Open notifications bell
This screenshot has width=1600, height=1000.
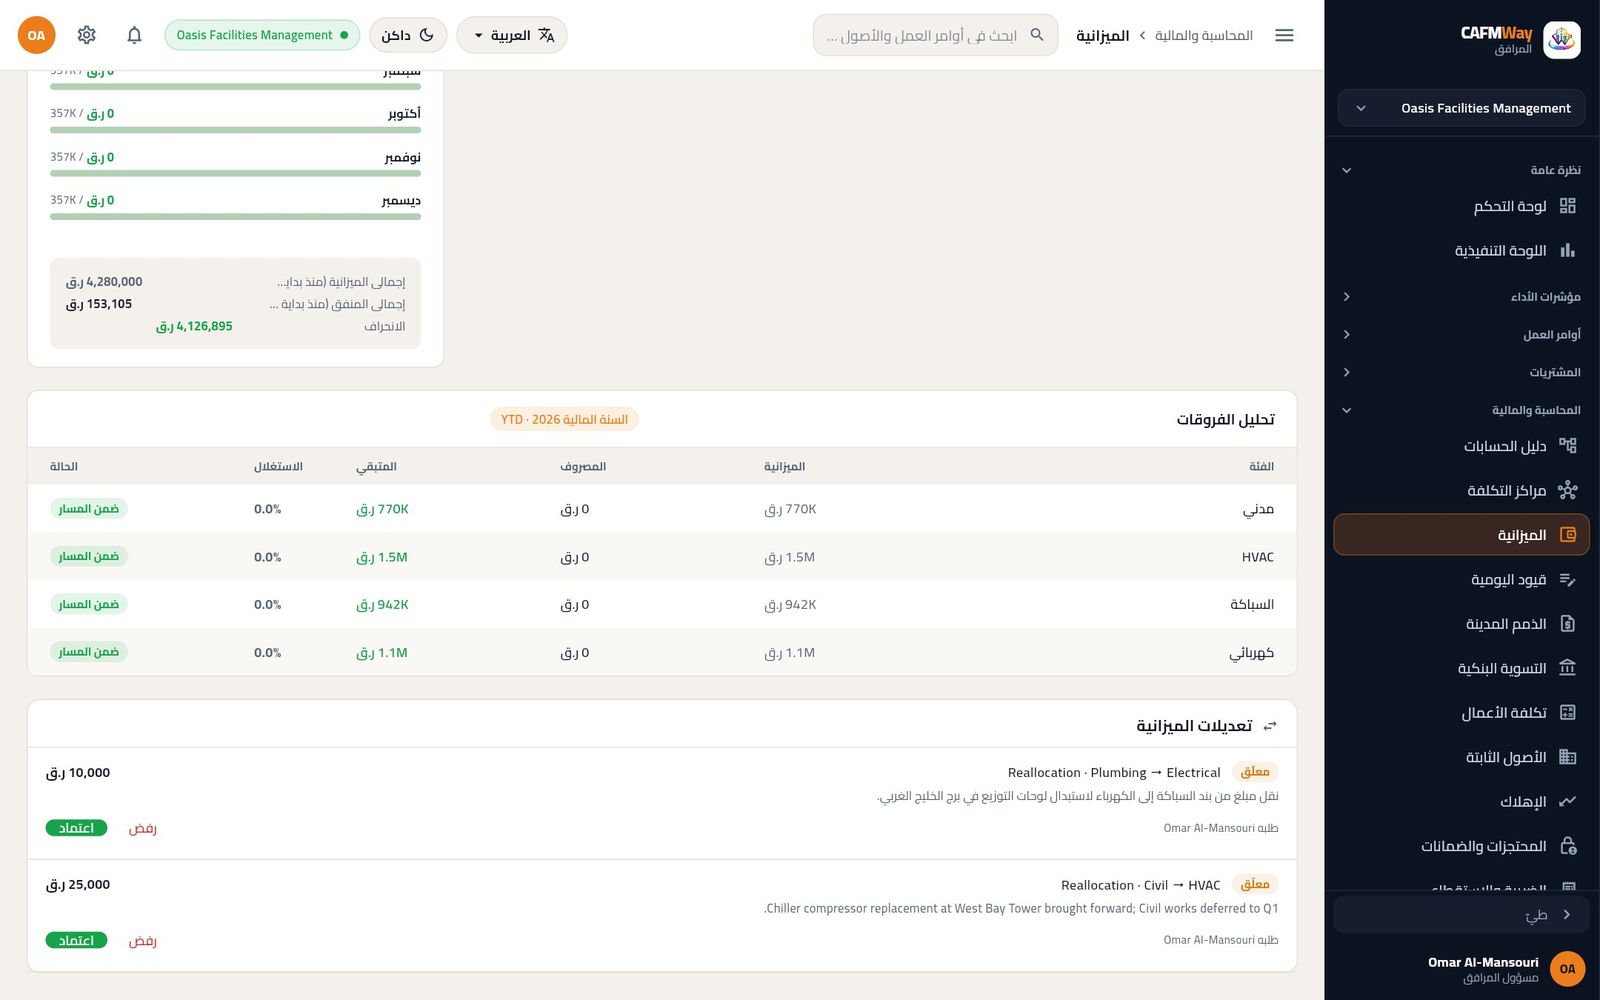tap(134, 35)
